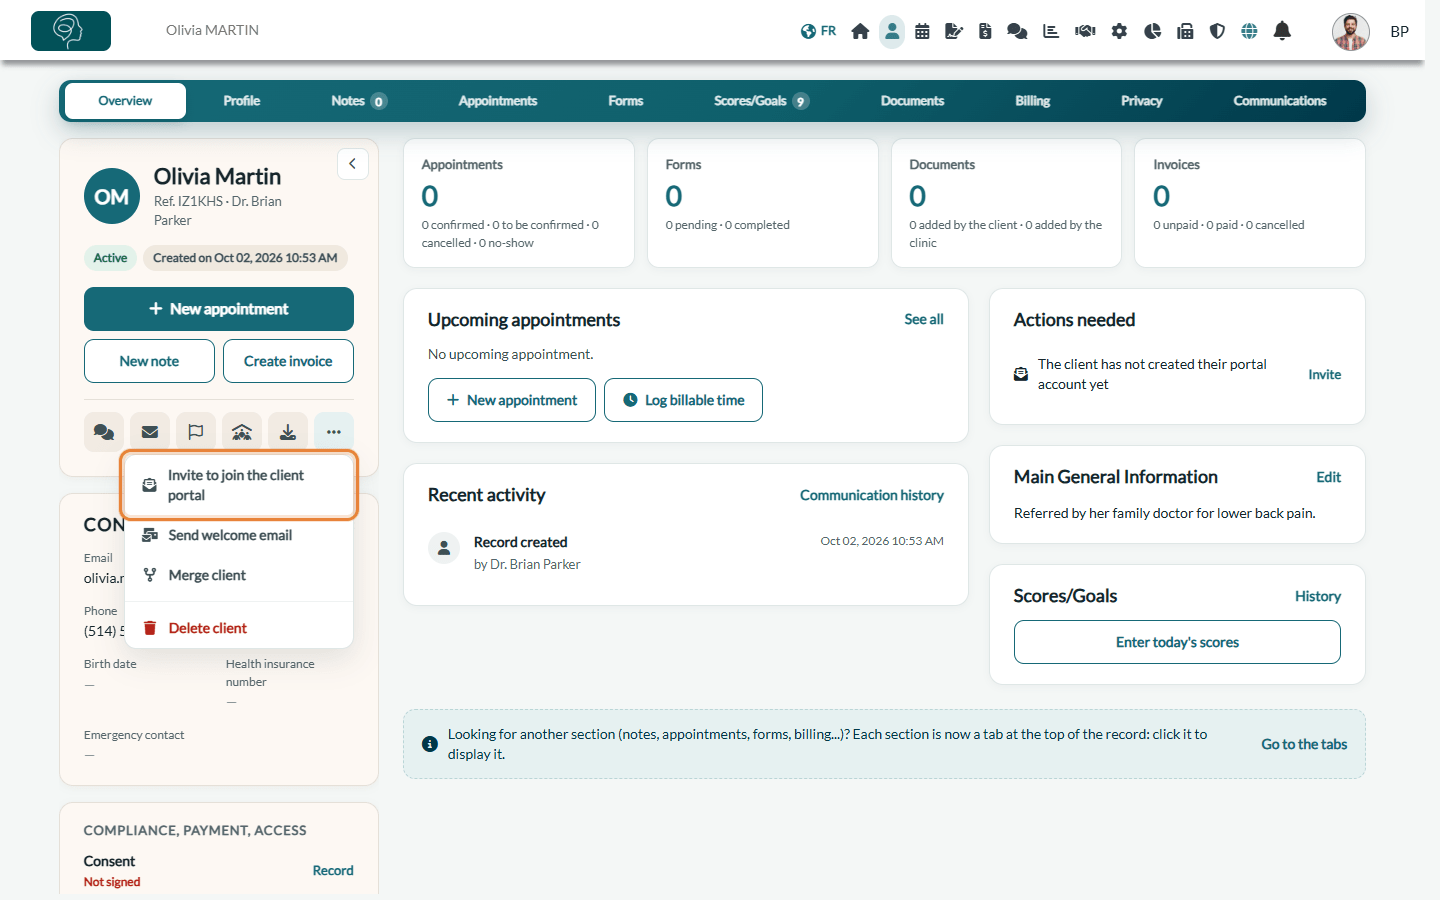Click Log billable time
1440x900 pixels.
pyautogui.click(x=684, y=400)
